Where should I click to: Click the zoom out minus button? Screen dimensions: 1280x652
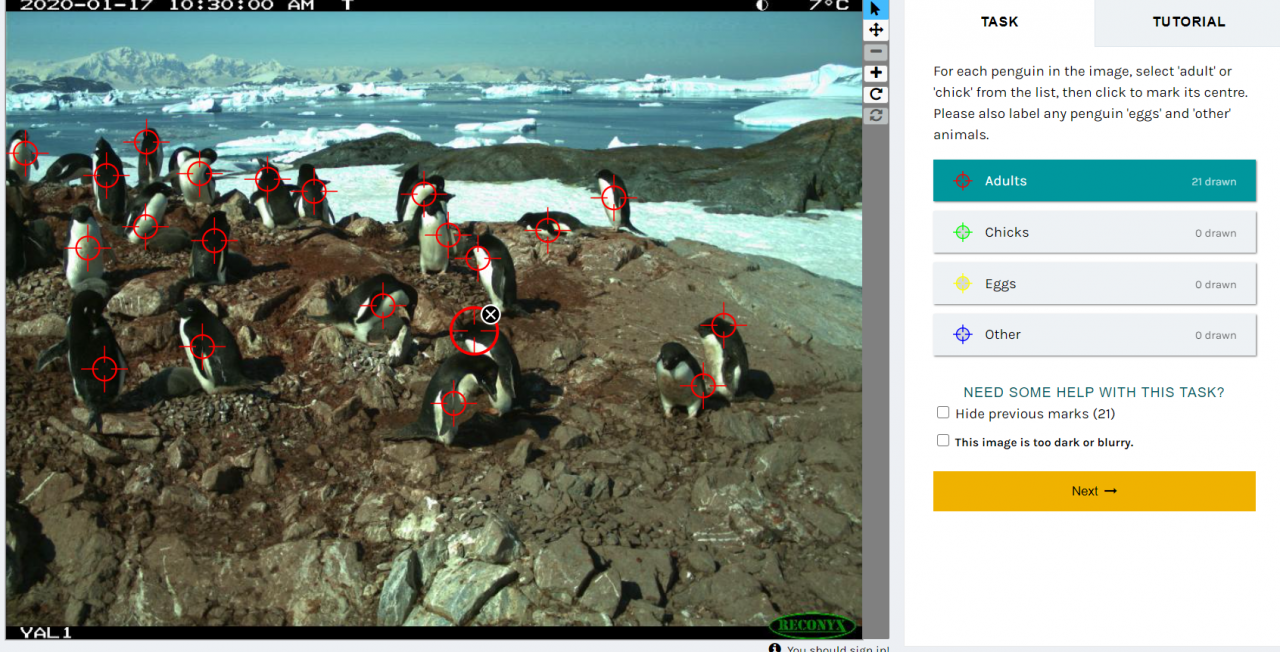(x=876, y=51)
